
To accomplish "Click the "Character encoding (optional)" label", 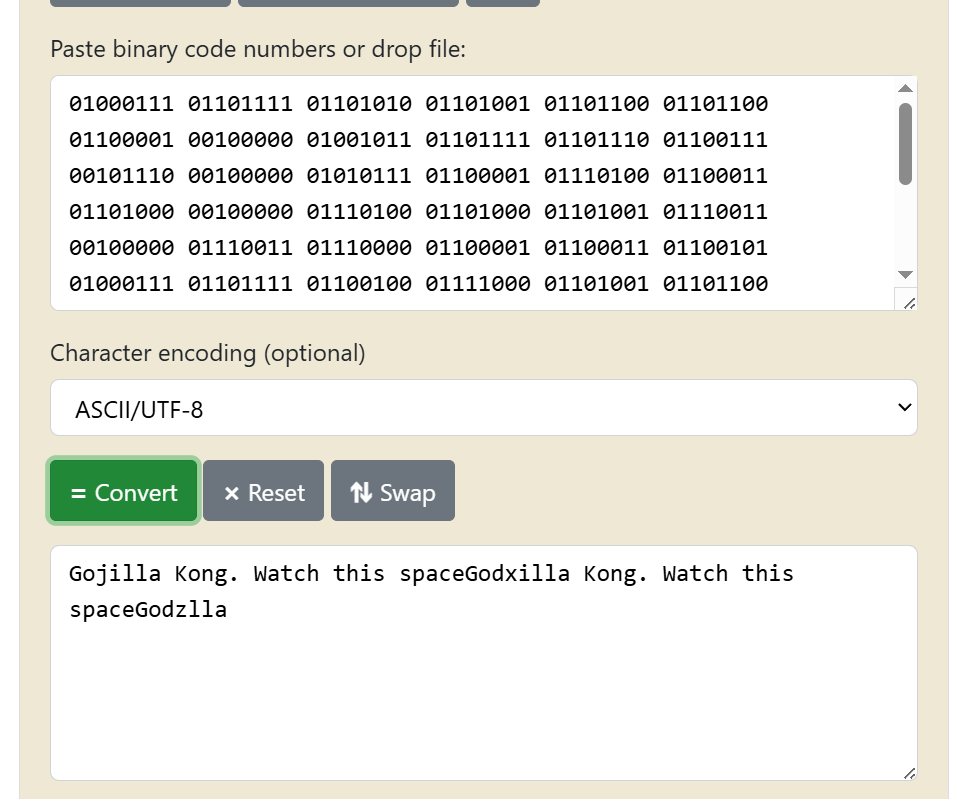I will tap(208, 353).
